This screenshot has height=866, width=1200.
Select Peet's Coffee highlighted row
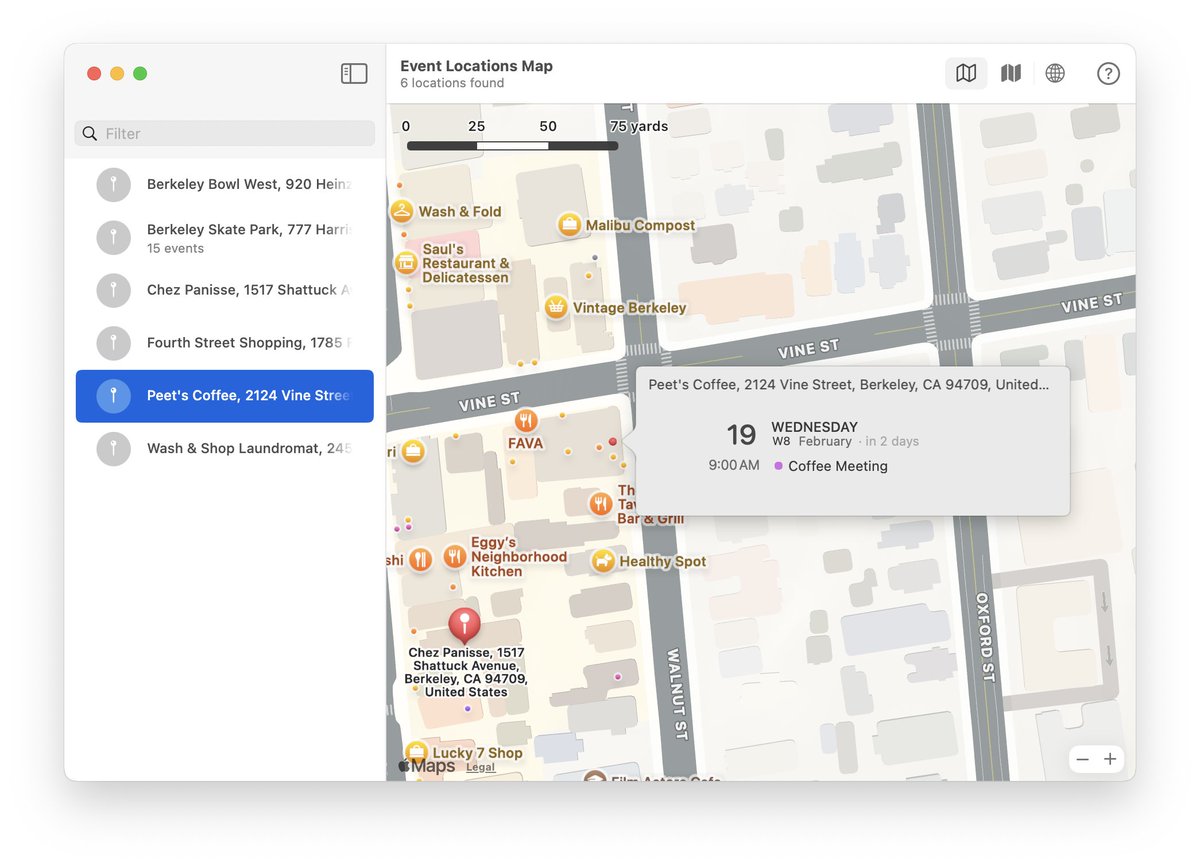[225, 396]
